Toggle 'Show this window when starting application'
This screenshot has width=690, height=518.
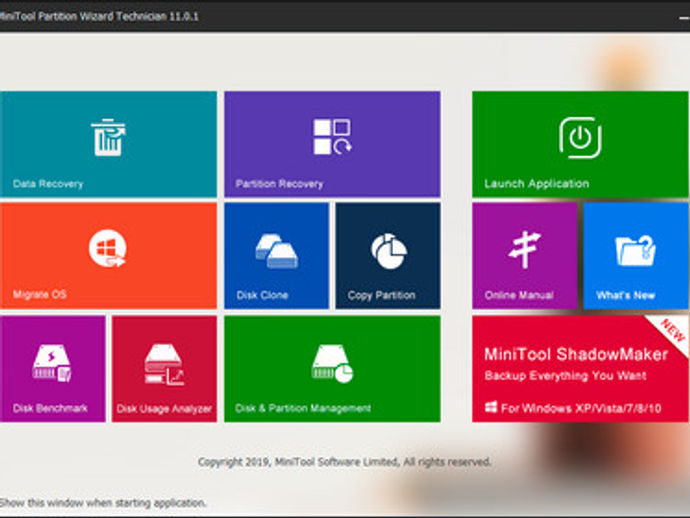[x=103, y=503]
